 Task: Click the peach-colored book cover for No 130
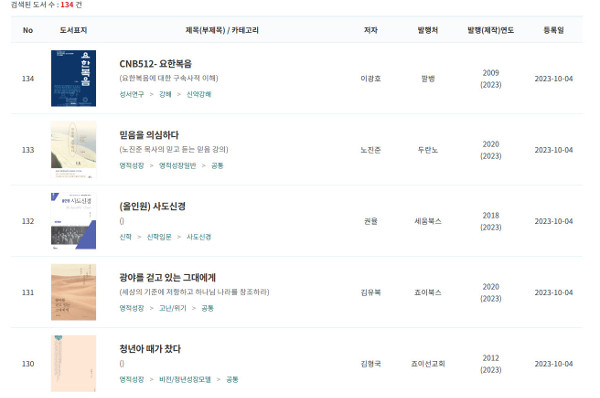click(73, 364)
